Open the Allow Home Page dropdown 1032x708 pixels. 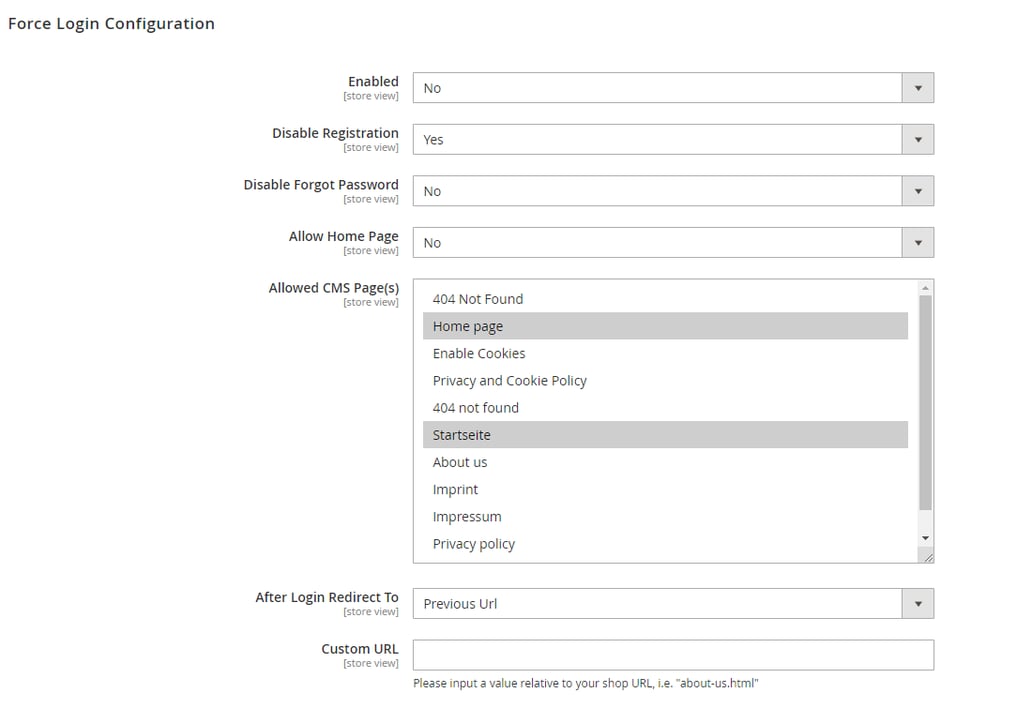click(x=917, y=242)
